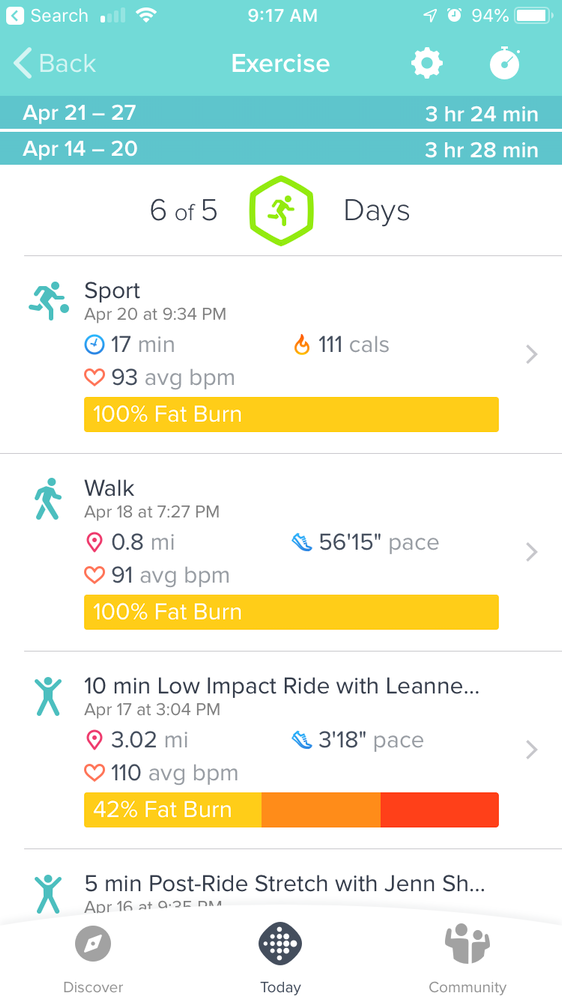Open the Low Impact Ride chevron arrow
This screenshot has width=562, height=999.
532,749
